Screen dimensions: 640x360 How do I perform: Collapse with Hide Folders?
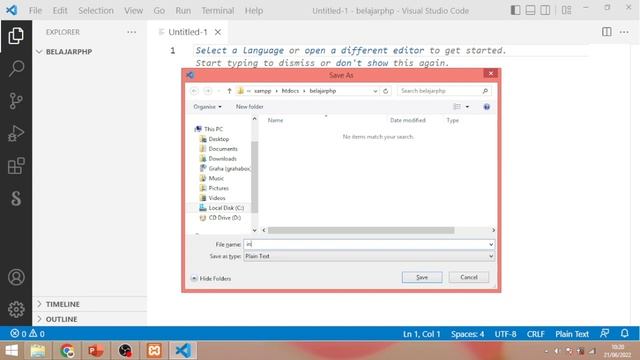211,278
